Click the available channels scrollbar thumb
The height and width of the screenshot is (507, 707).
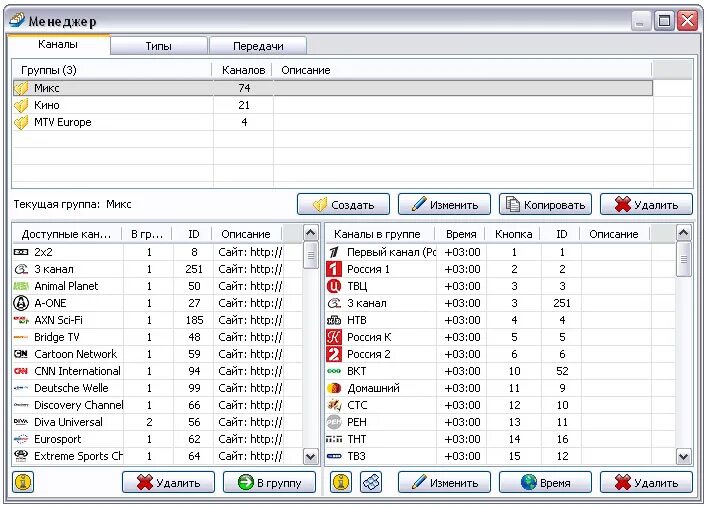[x=311, y=255]
